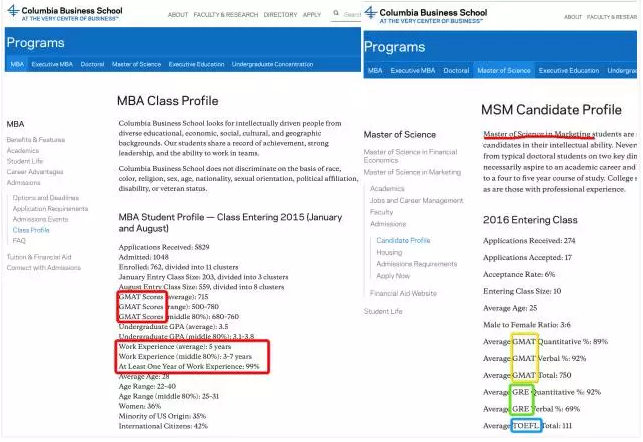Click 'Minority of US Origin: 35%' text

click(x=162, y=416)
